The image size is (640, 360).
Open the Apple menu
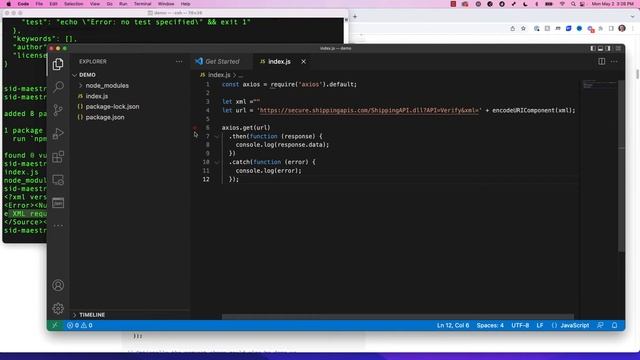[9, 4]
